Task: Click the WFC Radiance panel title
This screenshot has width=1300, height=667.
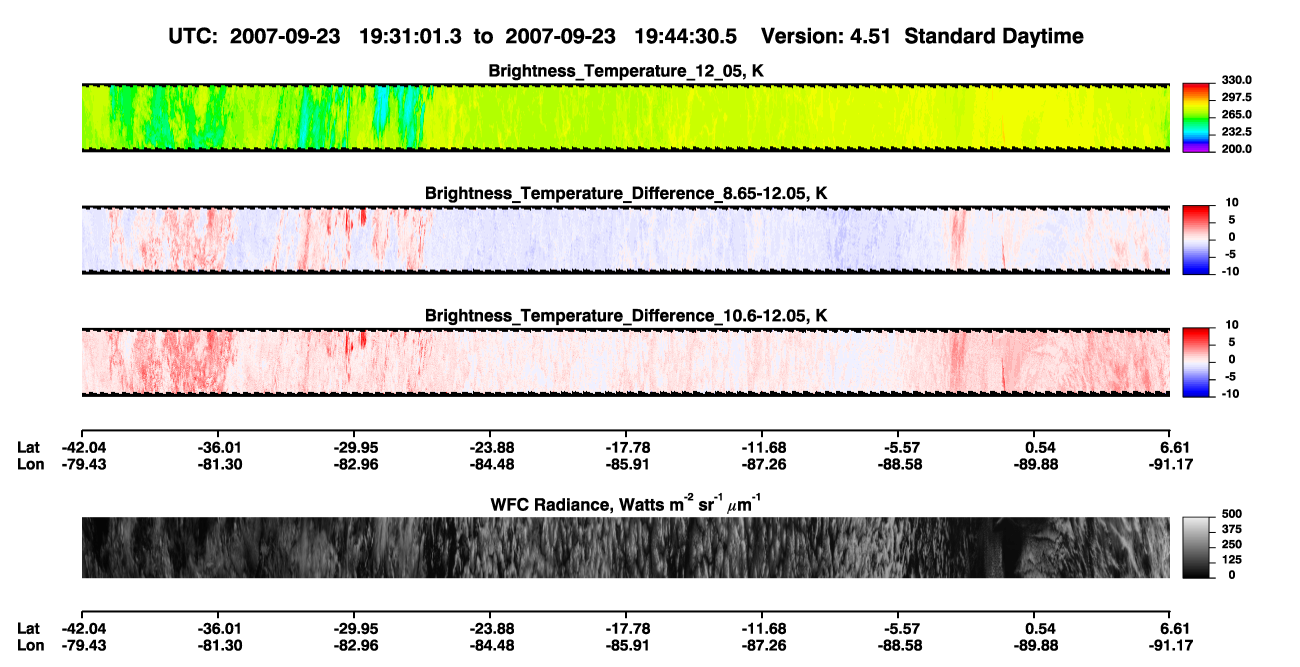Action: tap(625, 503)
